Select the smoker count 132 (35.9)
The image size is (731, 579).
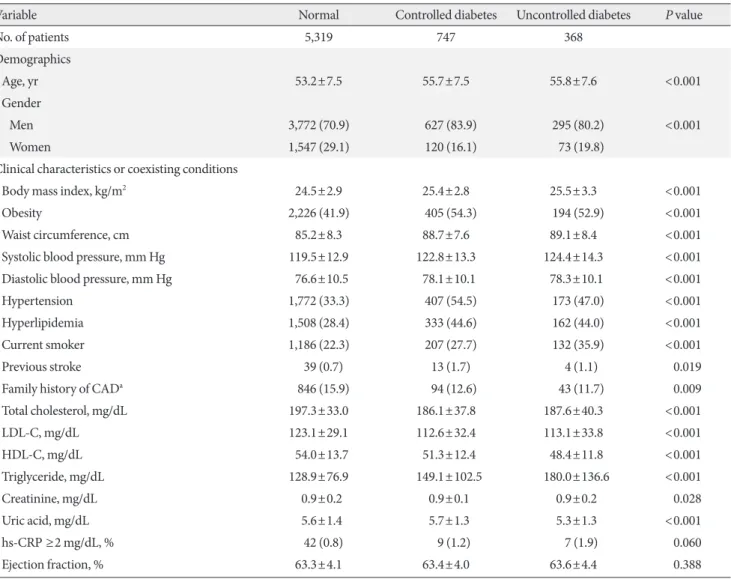(x=578, y=345)
